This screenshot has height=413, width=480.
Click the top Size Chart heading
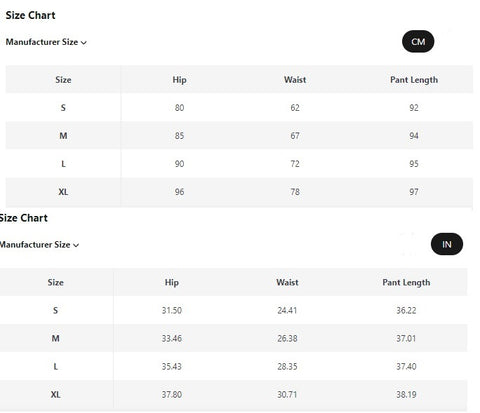[30, 15]
